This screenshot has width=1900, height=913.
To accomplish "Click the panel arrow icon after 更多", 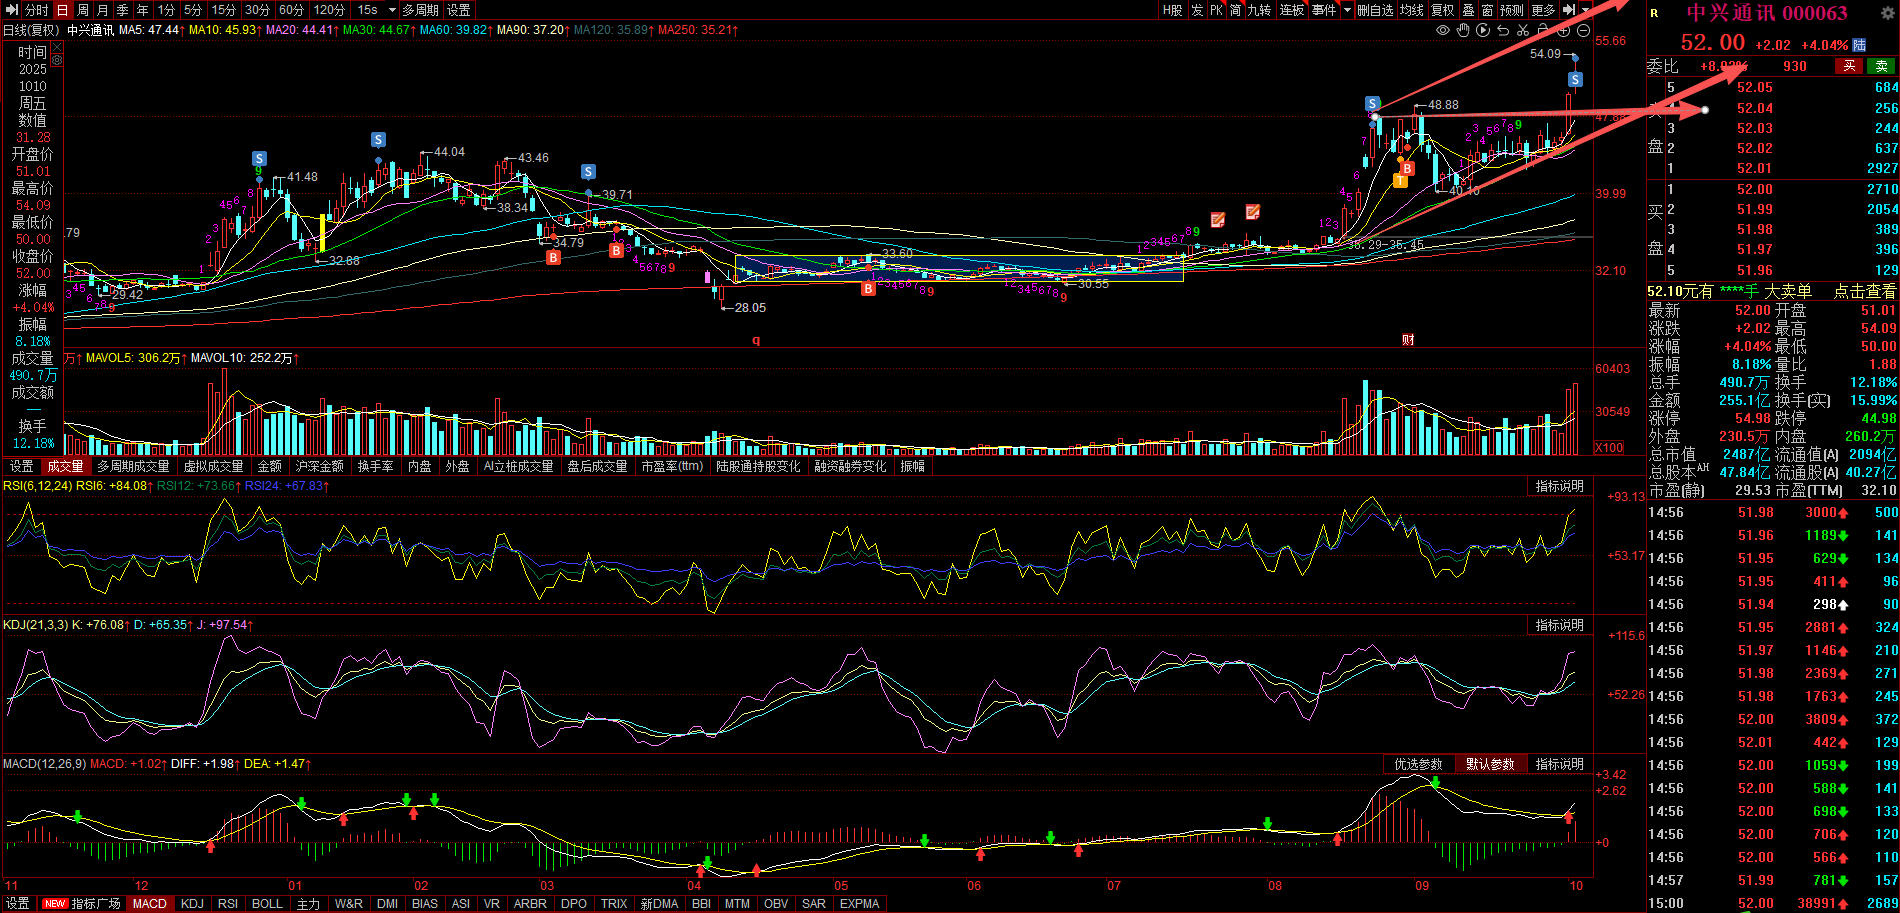I will point(1568,10).
